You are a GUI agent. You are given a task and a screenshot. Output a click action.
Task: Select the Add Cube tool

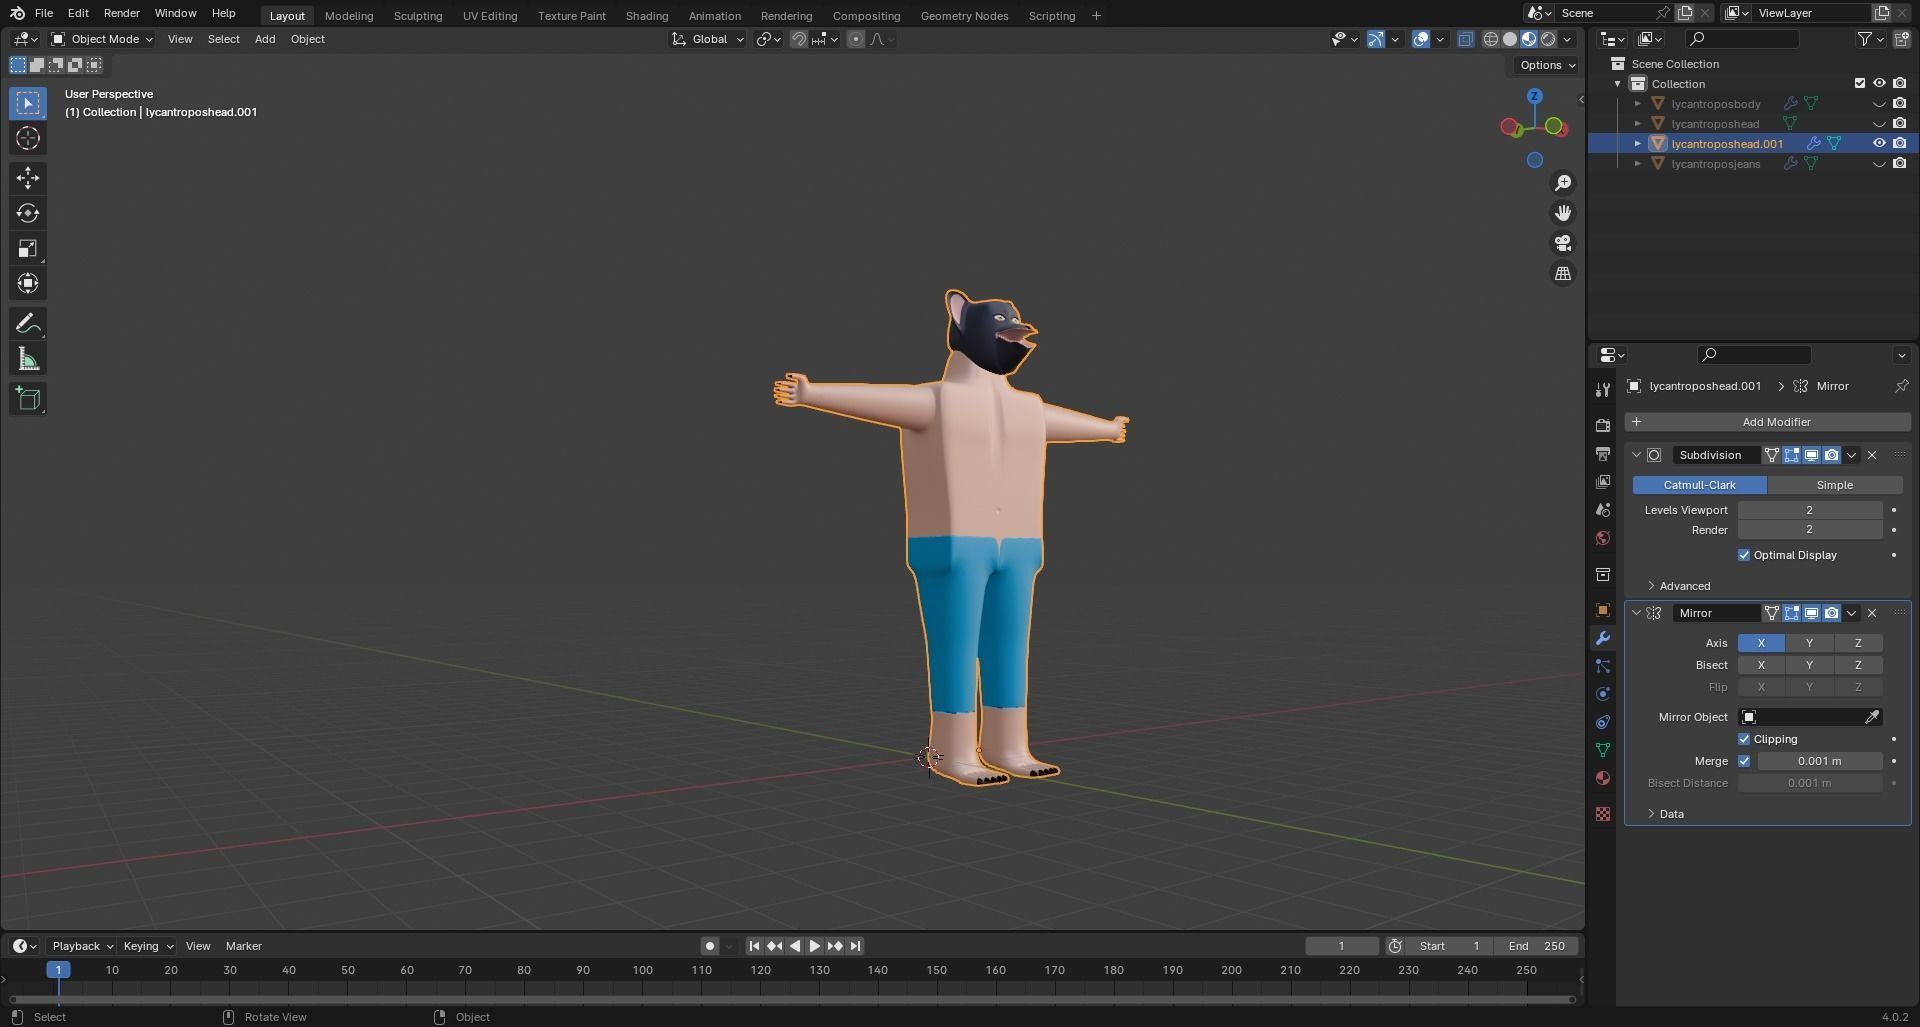click(28, 399)
